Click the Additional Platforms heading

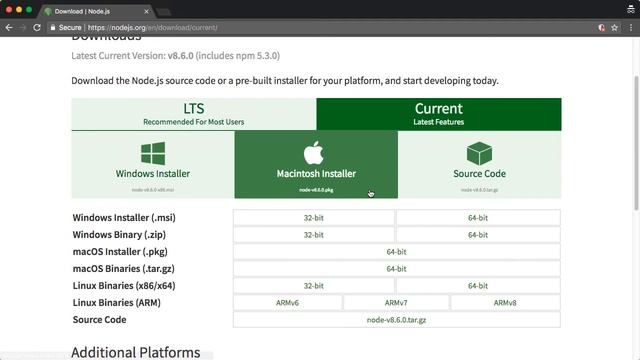[136, 352]
